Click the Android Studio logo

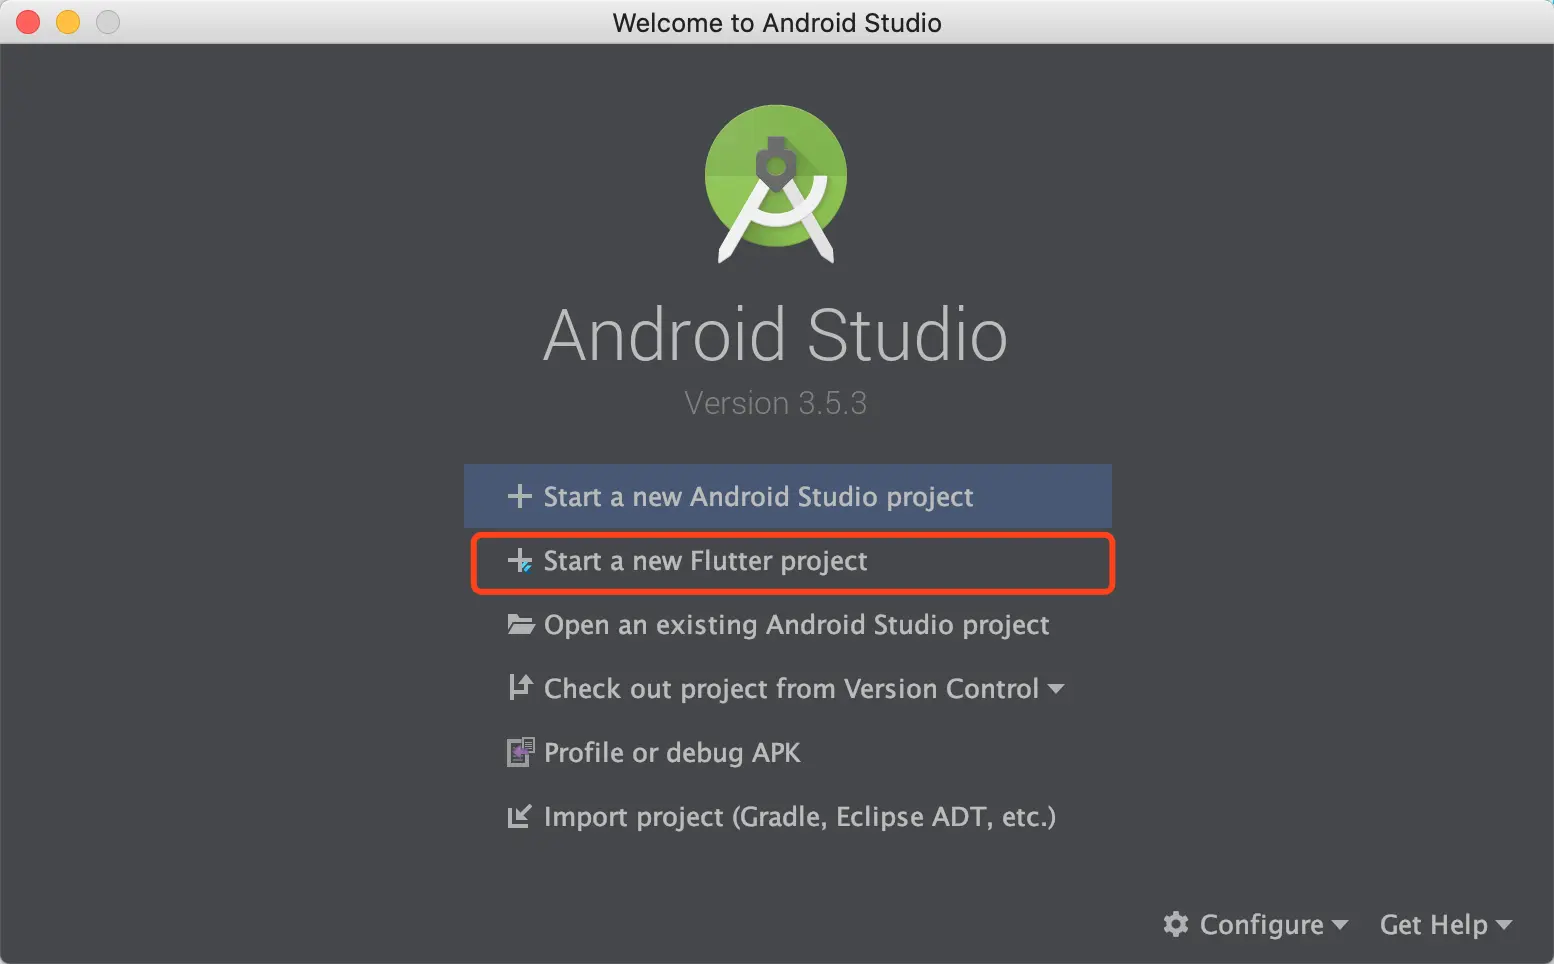coord(776,184)
